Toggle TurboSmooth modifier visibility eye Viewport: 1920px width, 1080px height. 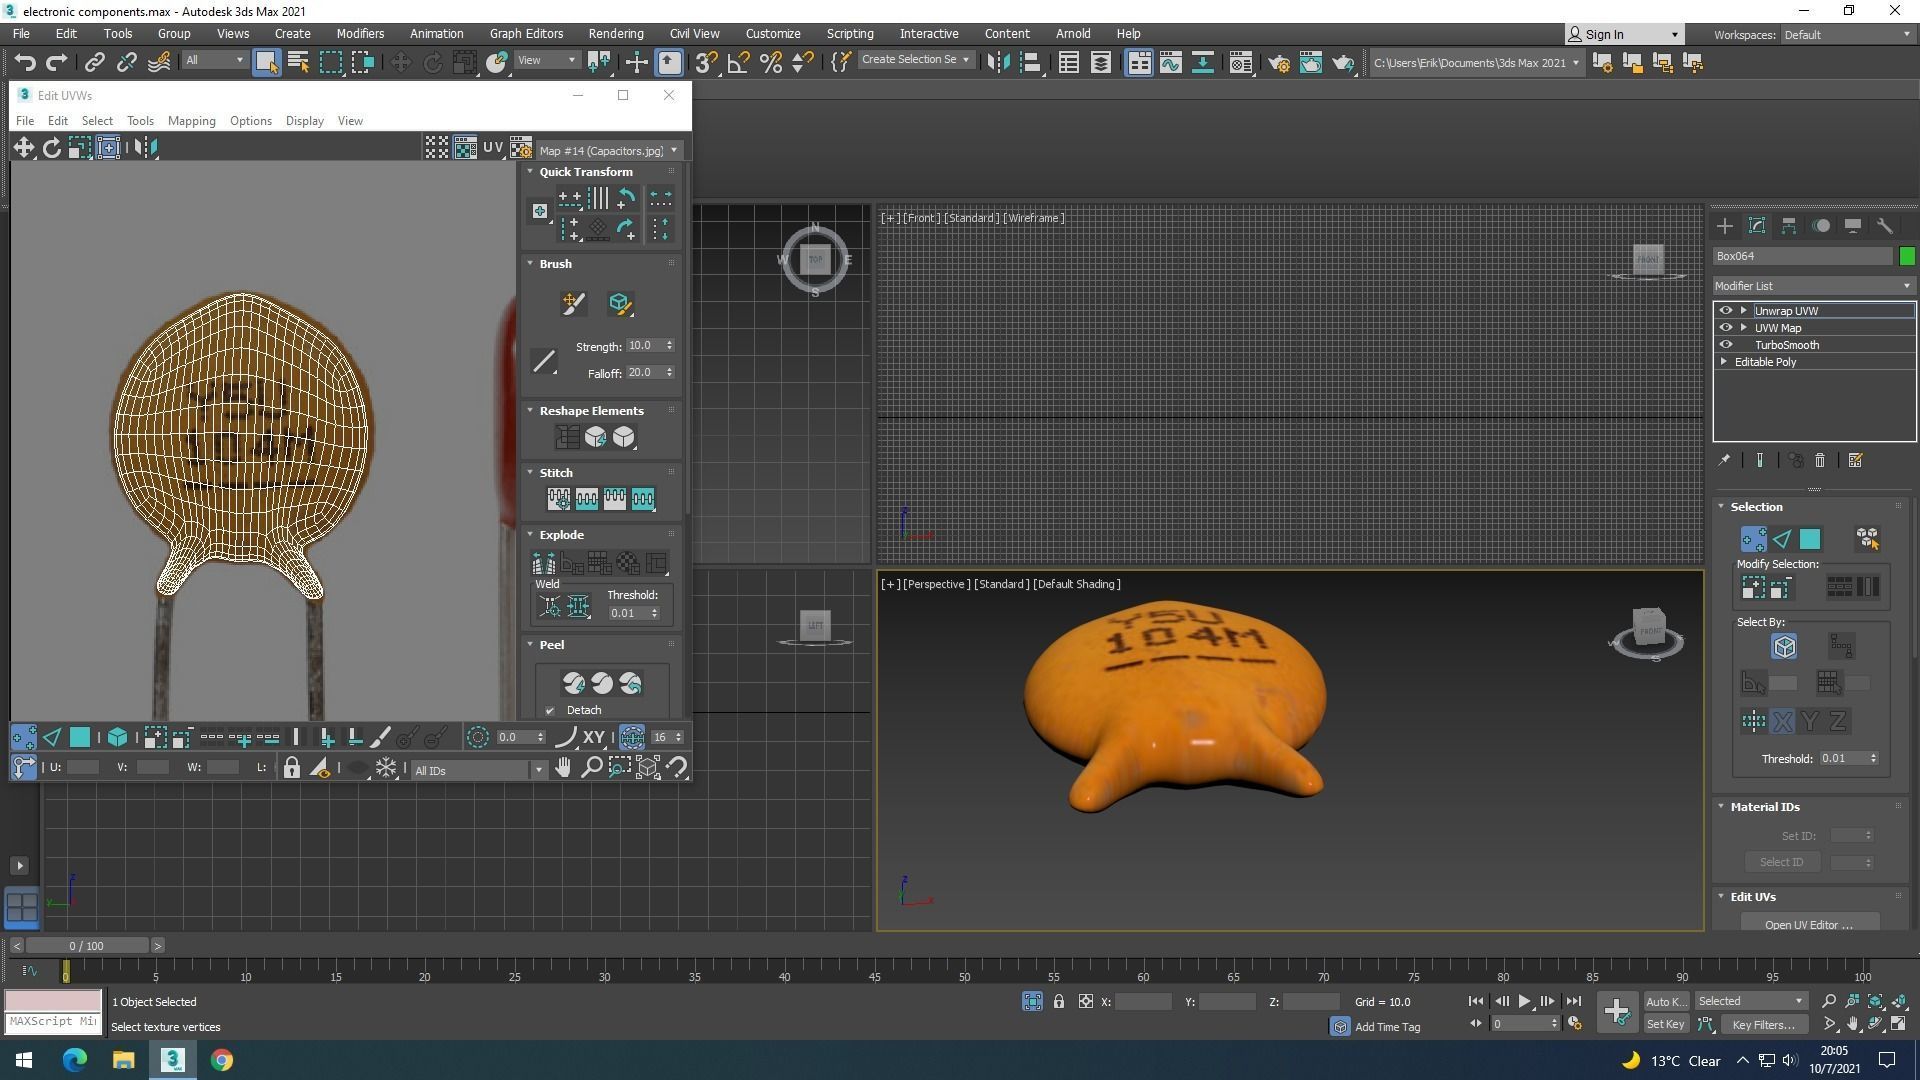[1725, 345]
